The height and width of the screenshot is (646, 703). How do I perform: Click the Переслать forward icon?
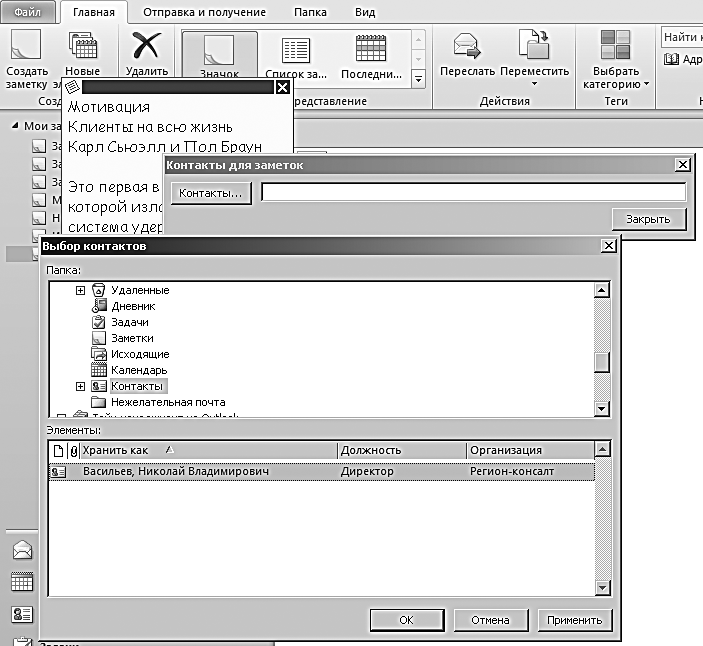[466, 46]
